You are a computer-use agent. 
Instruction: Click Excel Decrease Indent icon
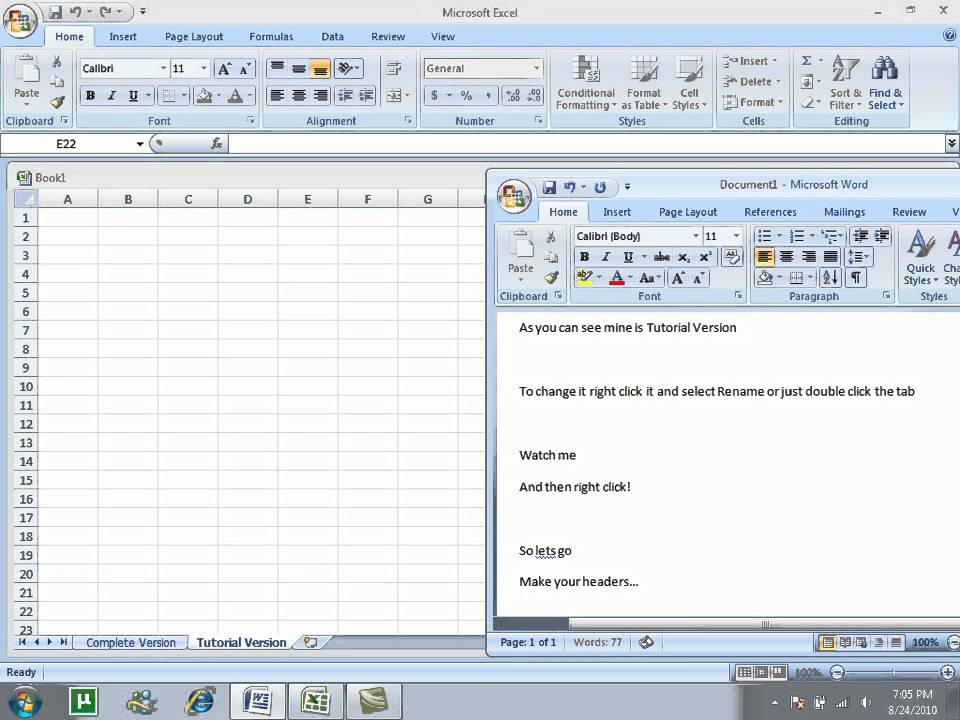point(346,96)
